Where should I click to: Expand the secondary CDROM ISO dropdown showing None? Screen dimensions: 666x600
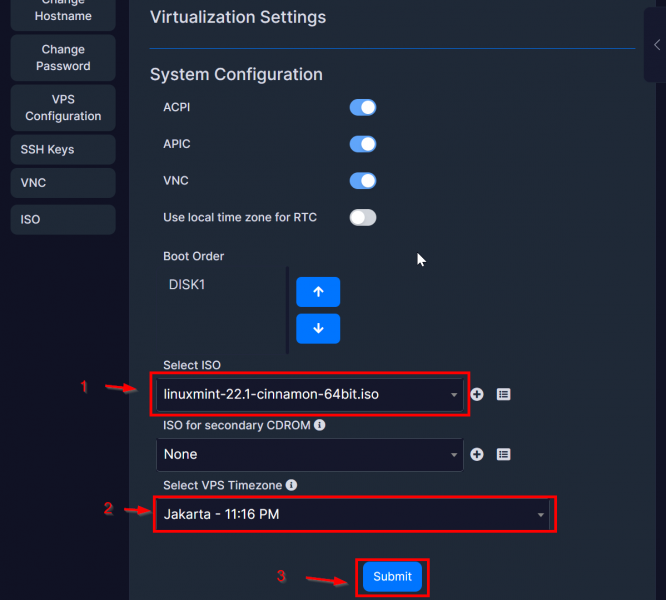point(310,454)
